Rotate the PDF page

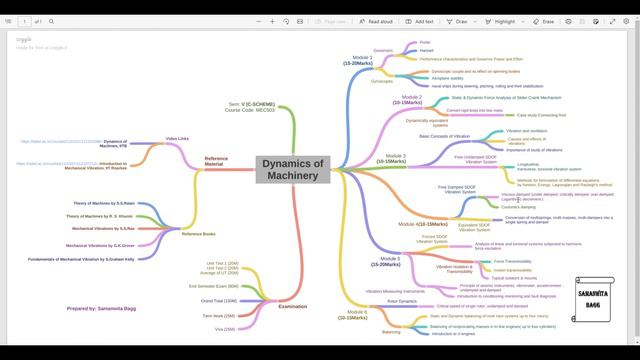pyautogui.click(x=286, y=21)
